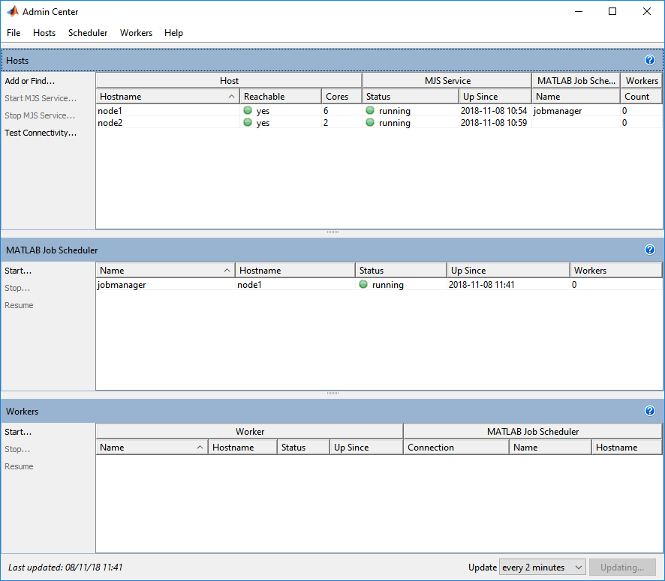Image resolution: width=665 pixels, height=581 pixels.
Task: Click the Workers panel help icon
Action: 649,410
